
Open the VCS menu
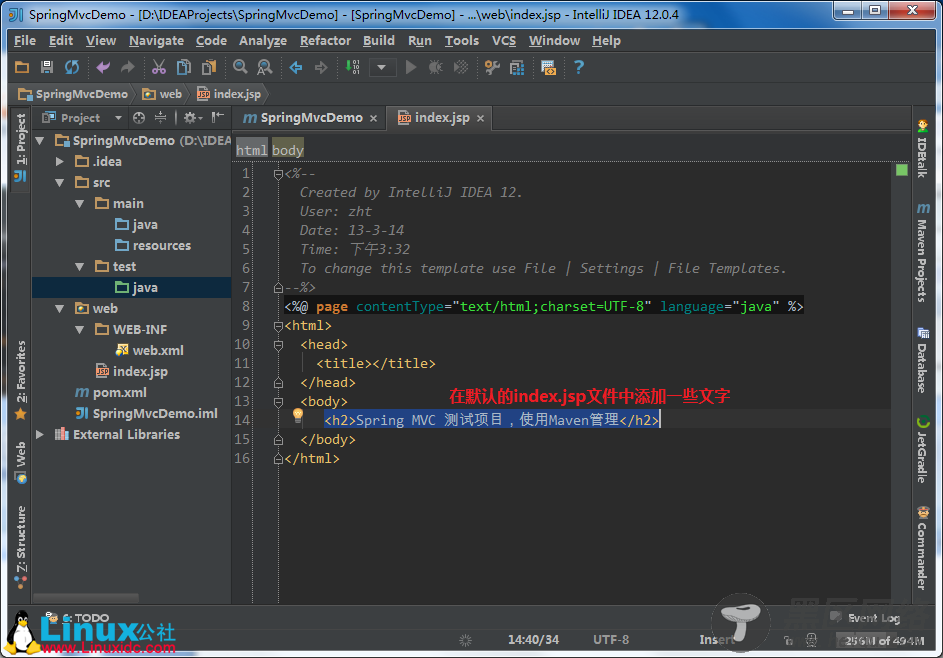(504, 41)
